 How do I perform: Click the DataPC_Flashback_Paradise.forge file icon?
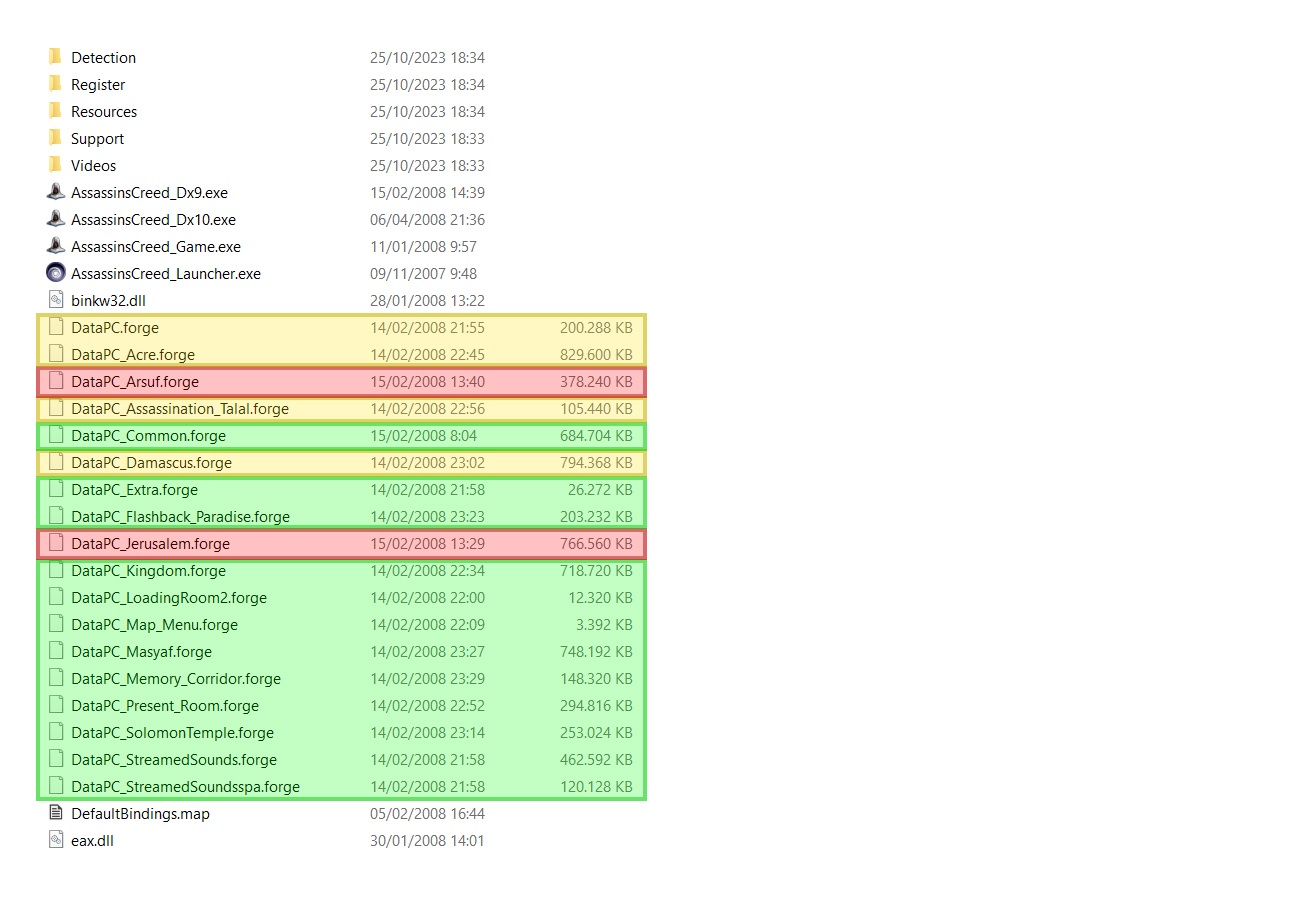point(56,516)
